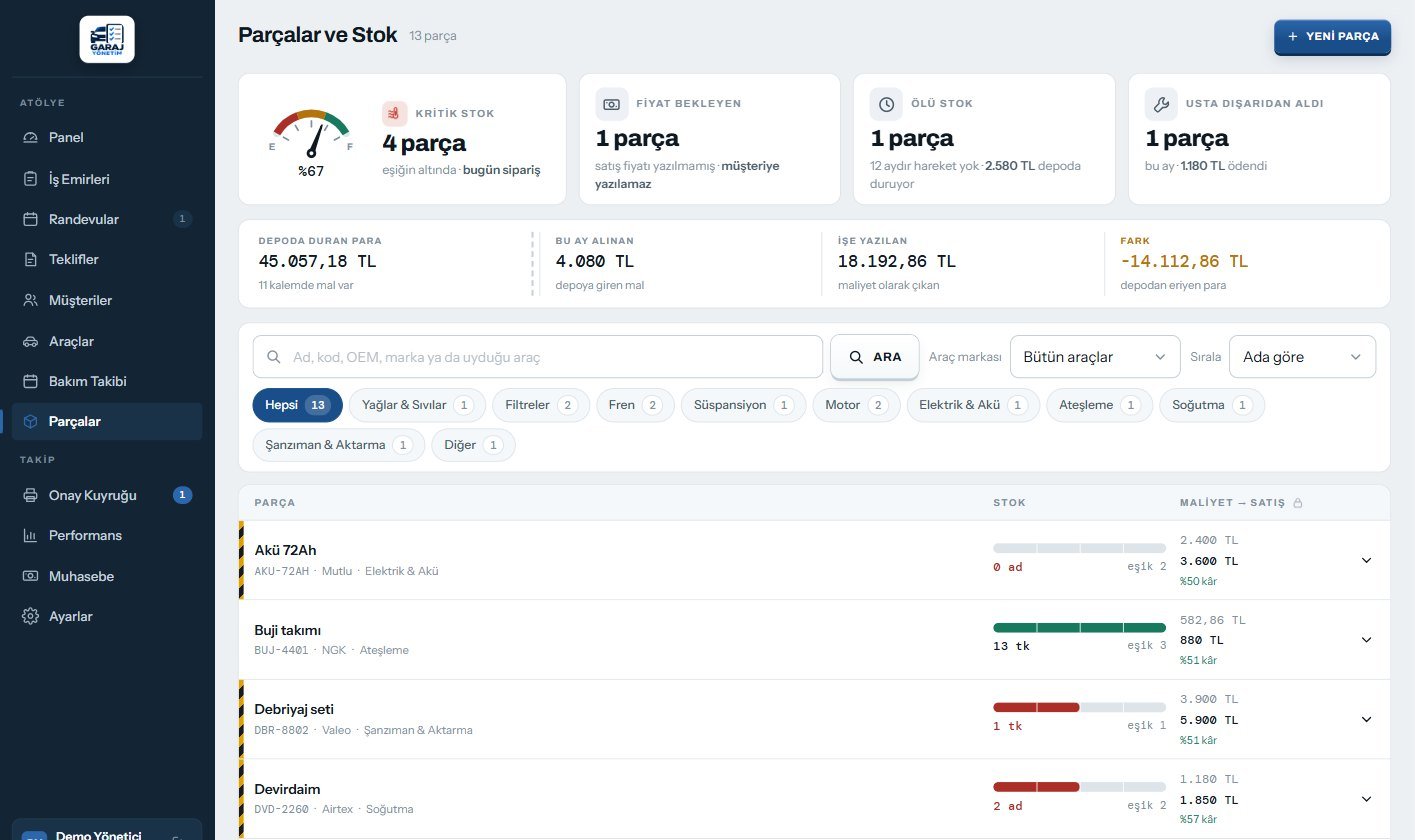Filter by Yağlar & Sıvılar category
The image size is (1415, 840).
point(417,405)
